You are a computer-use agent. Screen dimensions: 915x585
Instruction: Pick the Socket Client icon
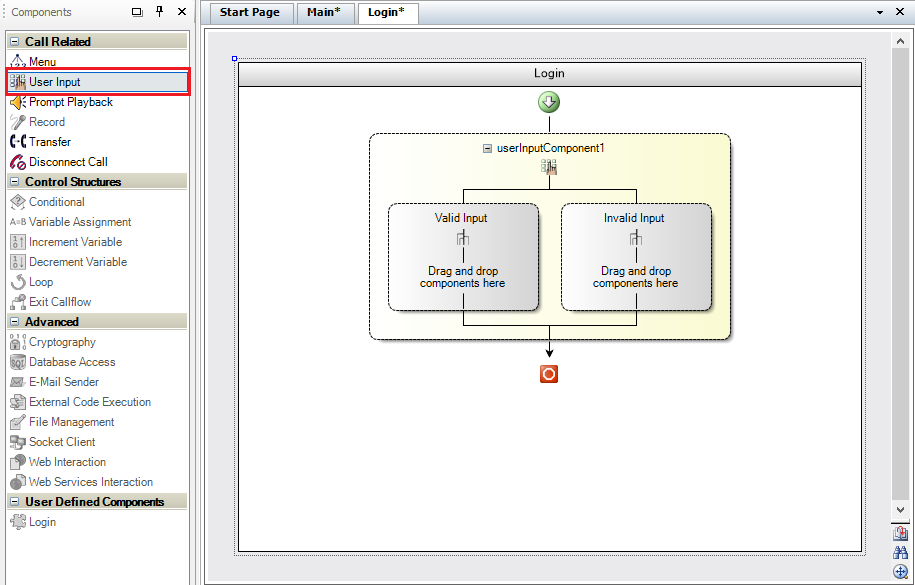click(18, 442)
